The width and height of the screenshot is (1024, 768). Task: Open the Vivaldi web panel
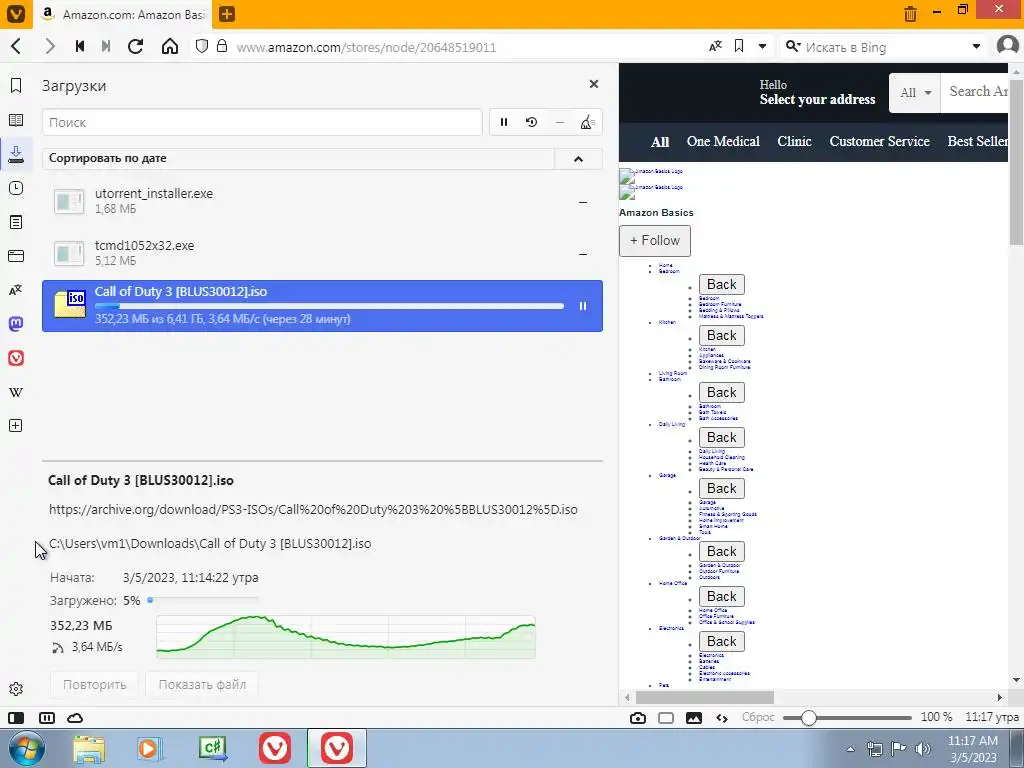(x=16, y=358)
